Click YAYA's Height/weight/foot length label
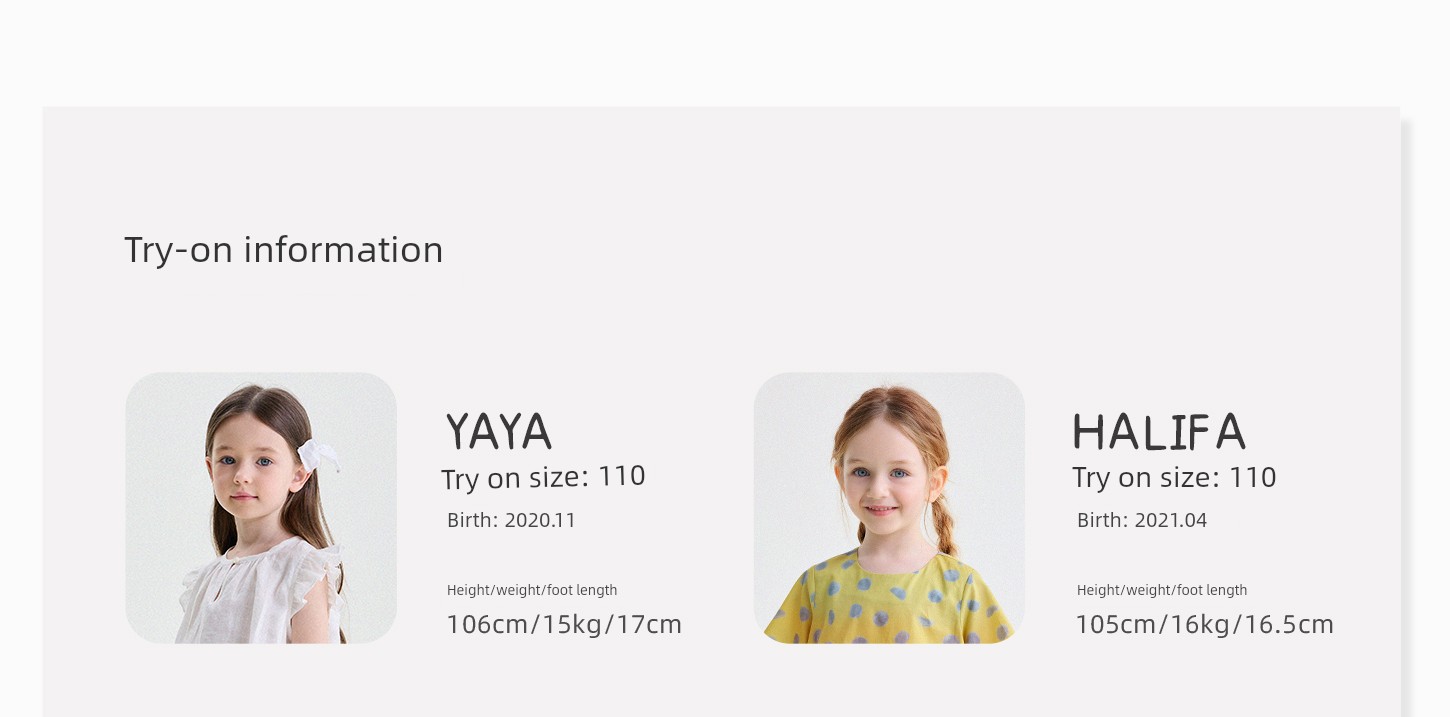 pos(532,590)
